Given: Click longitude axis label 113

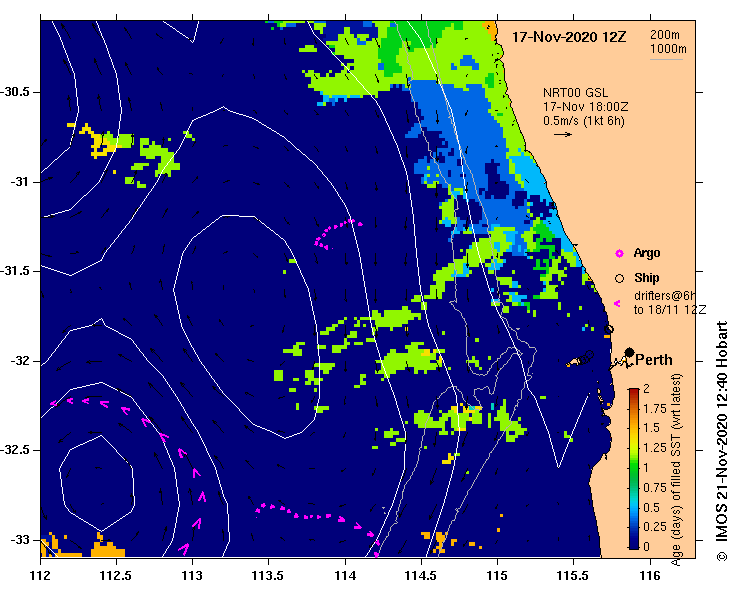Looking at the screenshot, I should pyautogui.click(x=192, y=576).
